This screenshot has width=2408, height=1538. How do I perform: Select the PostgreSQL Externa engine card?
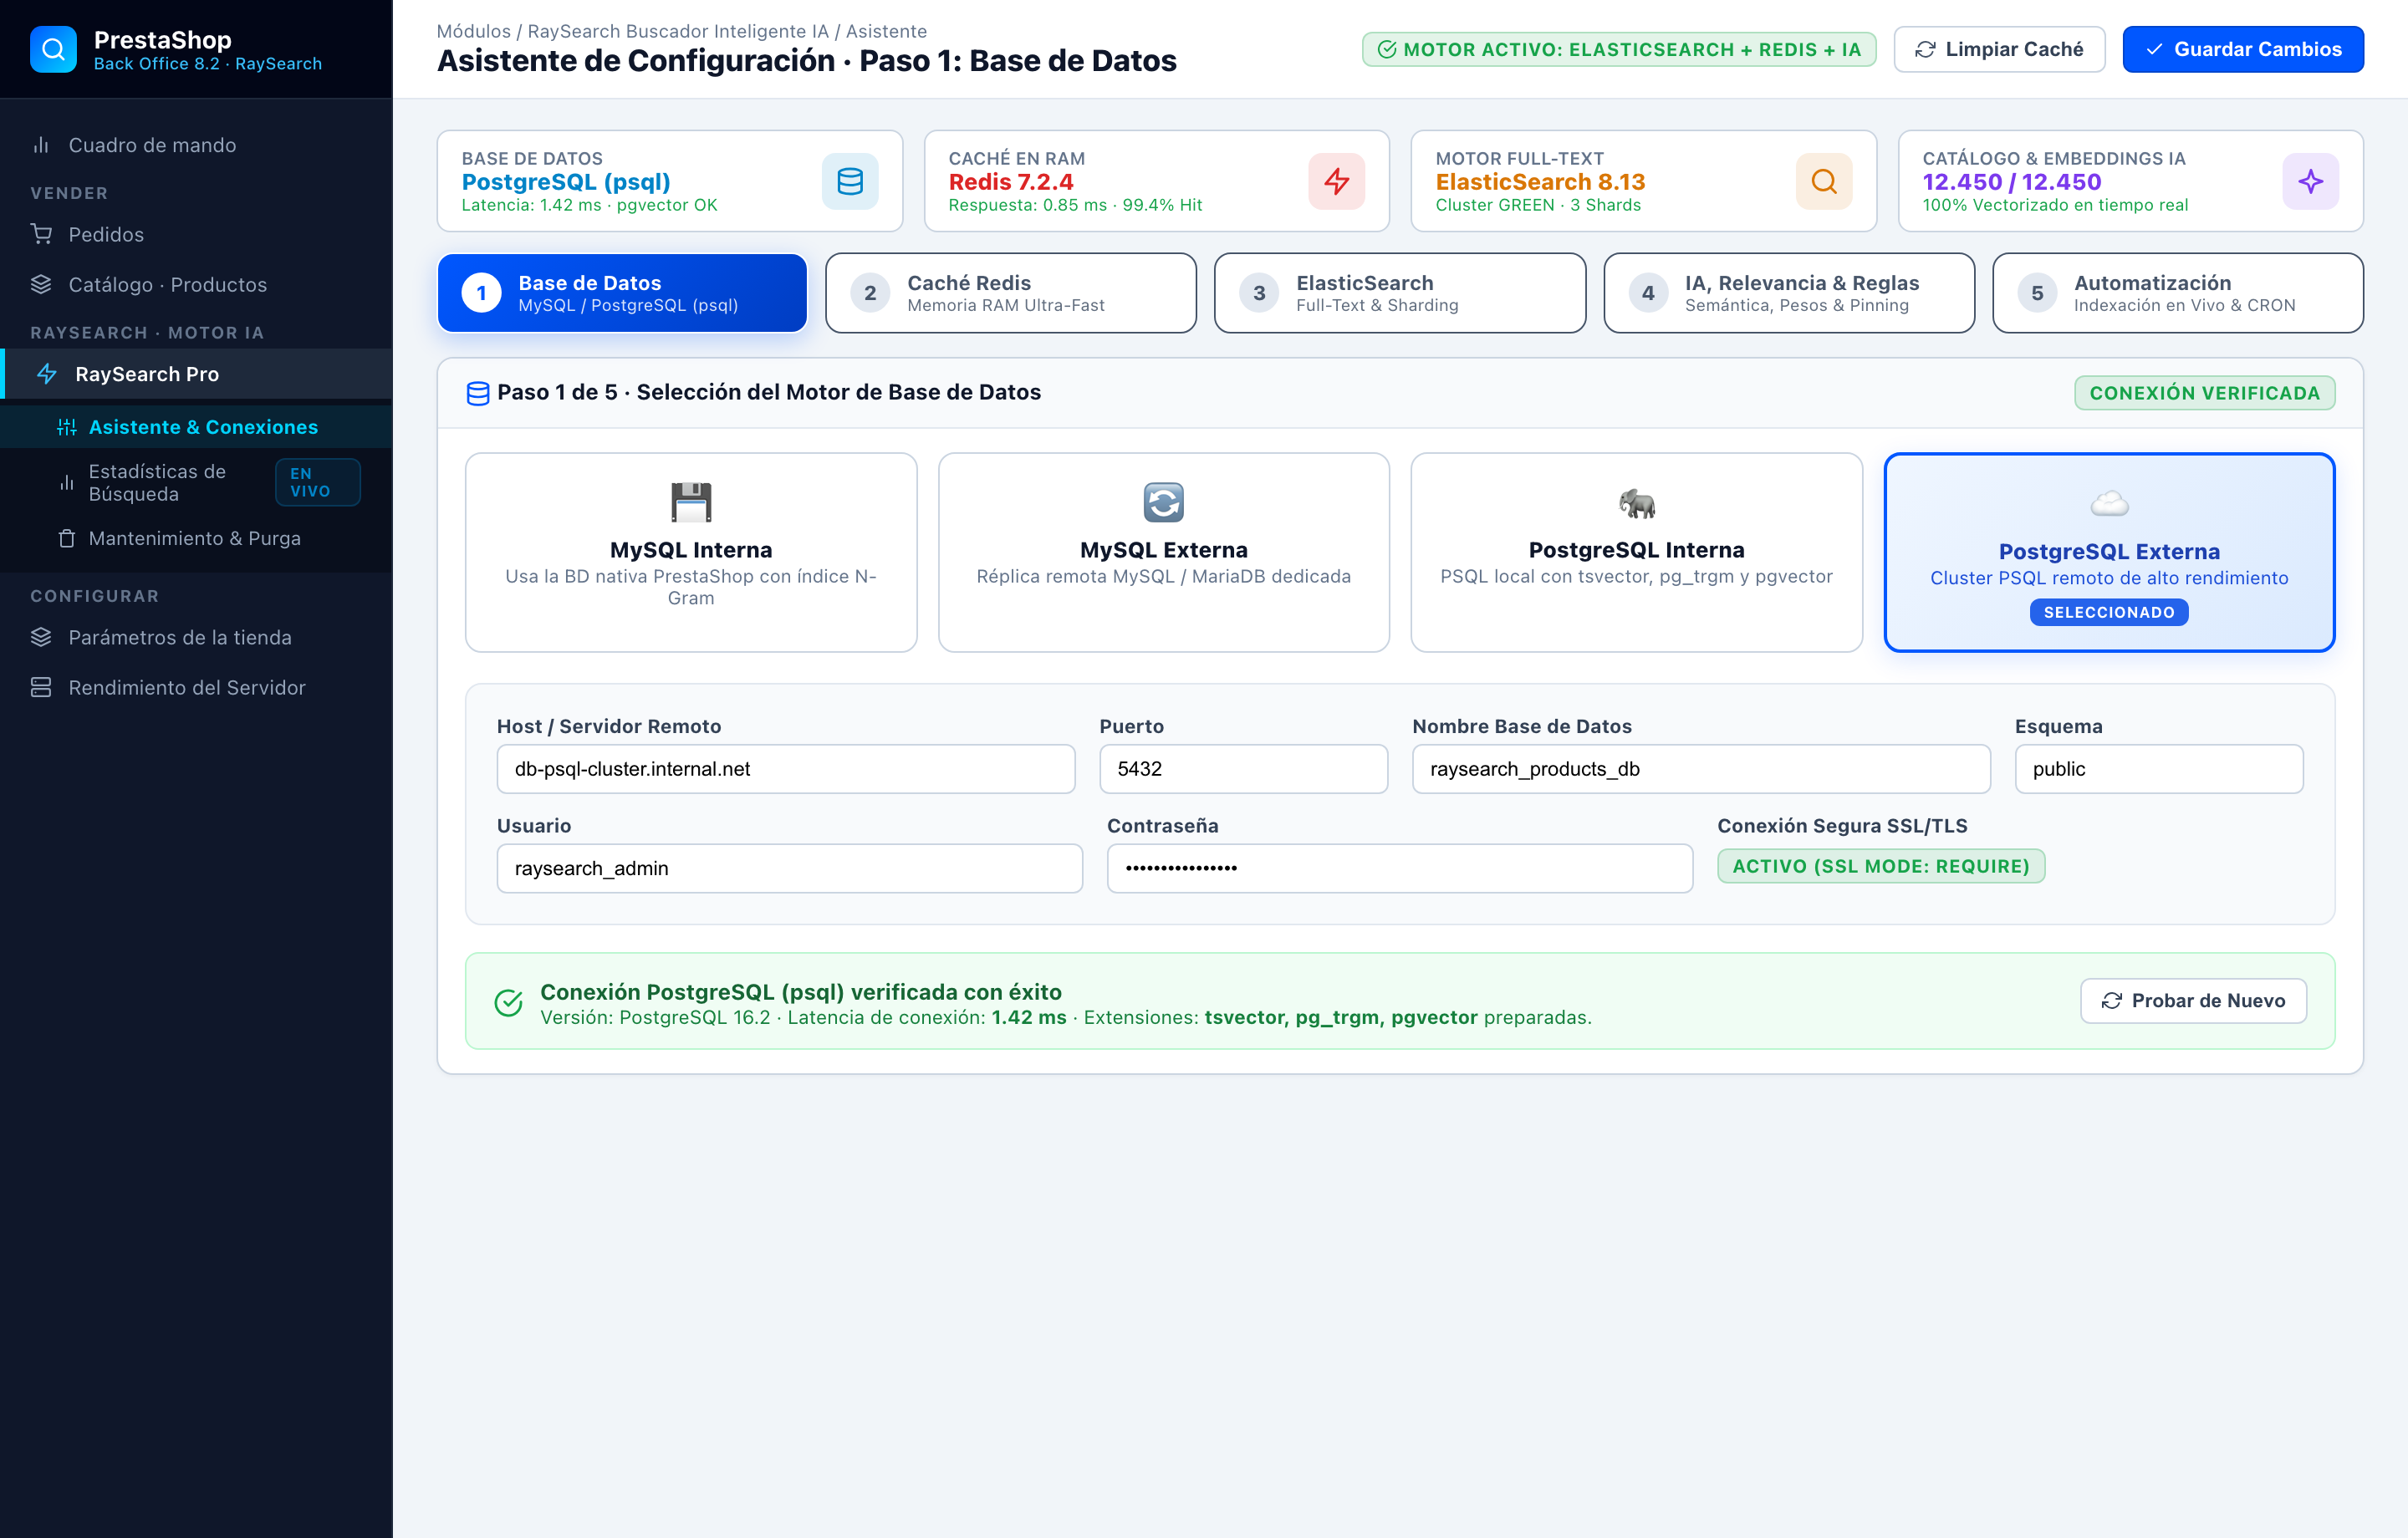(x=2109, y=552)
